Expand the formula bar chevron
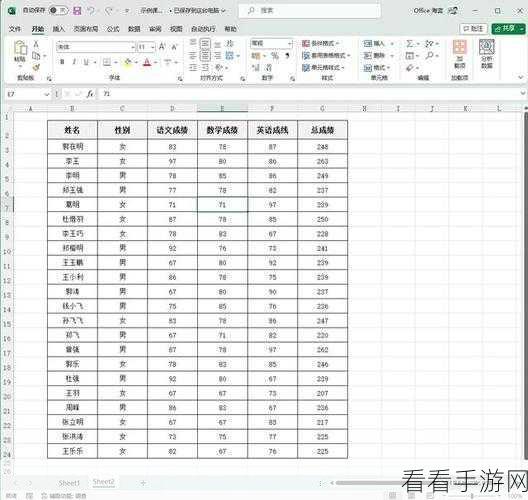Viewport: 528px width, 500px height. [522, 93]
